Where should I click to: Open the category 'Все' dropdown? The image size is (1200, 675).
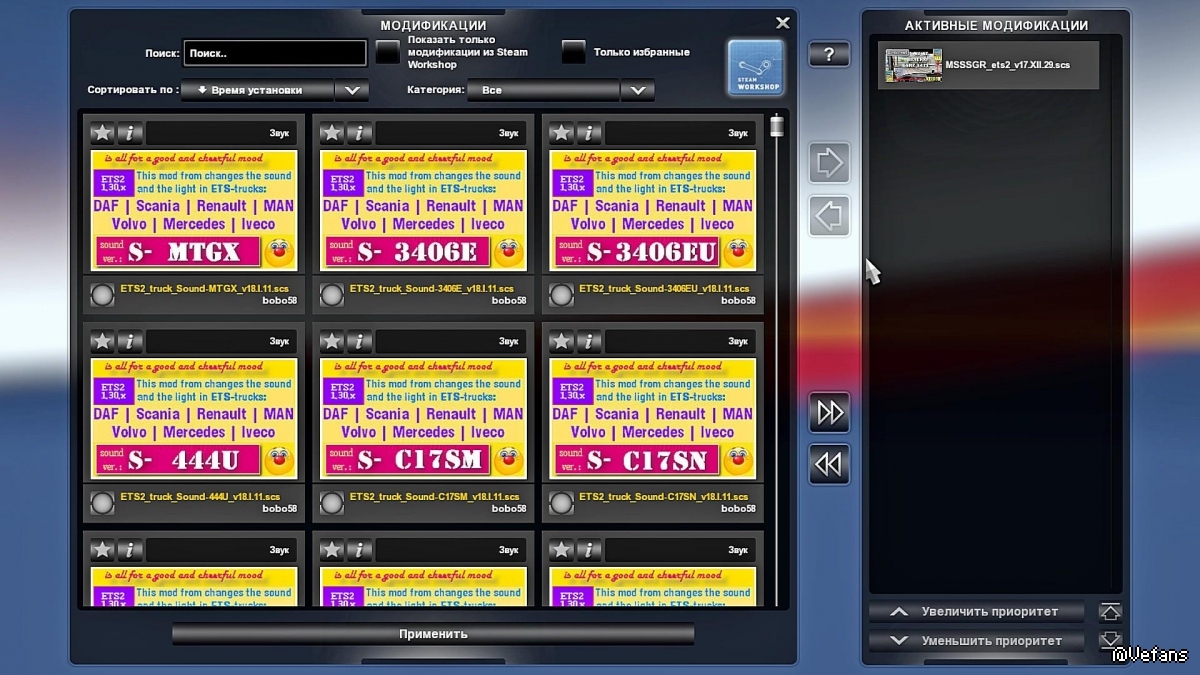point(545,90)
